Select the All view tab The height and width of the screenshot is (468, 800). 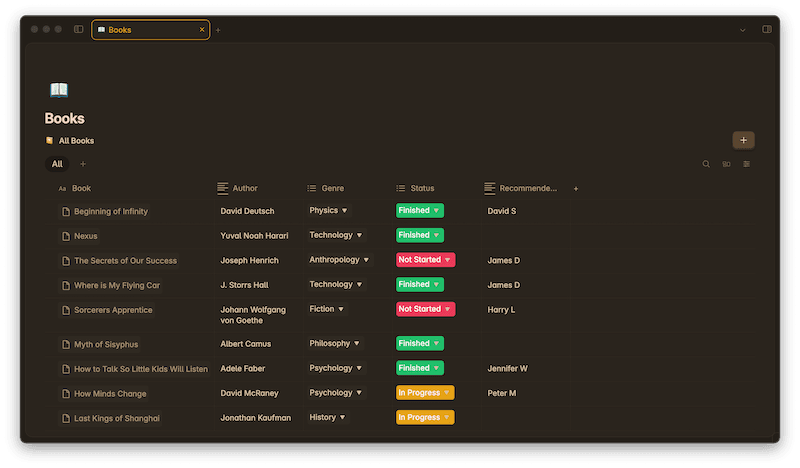(57, 164)
